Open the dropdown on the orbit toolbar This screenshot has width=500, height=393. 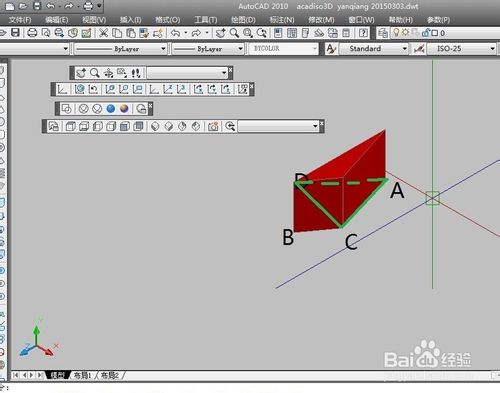[224, 73]
